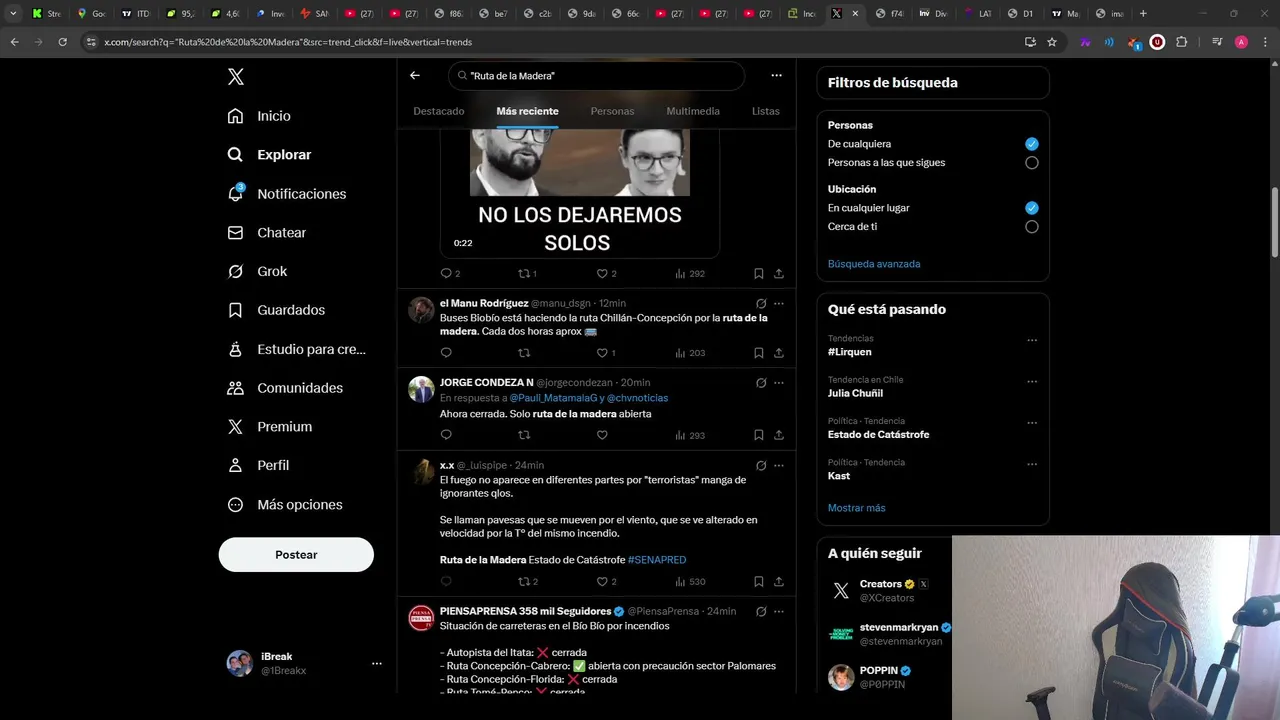Open more menu on PIENSAPRENSA post
Viewport: 1280px width, 720px height.
(779, 611)
